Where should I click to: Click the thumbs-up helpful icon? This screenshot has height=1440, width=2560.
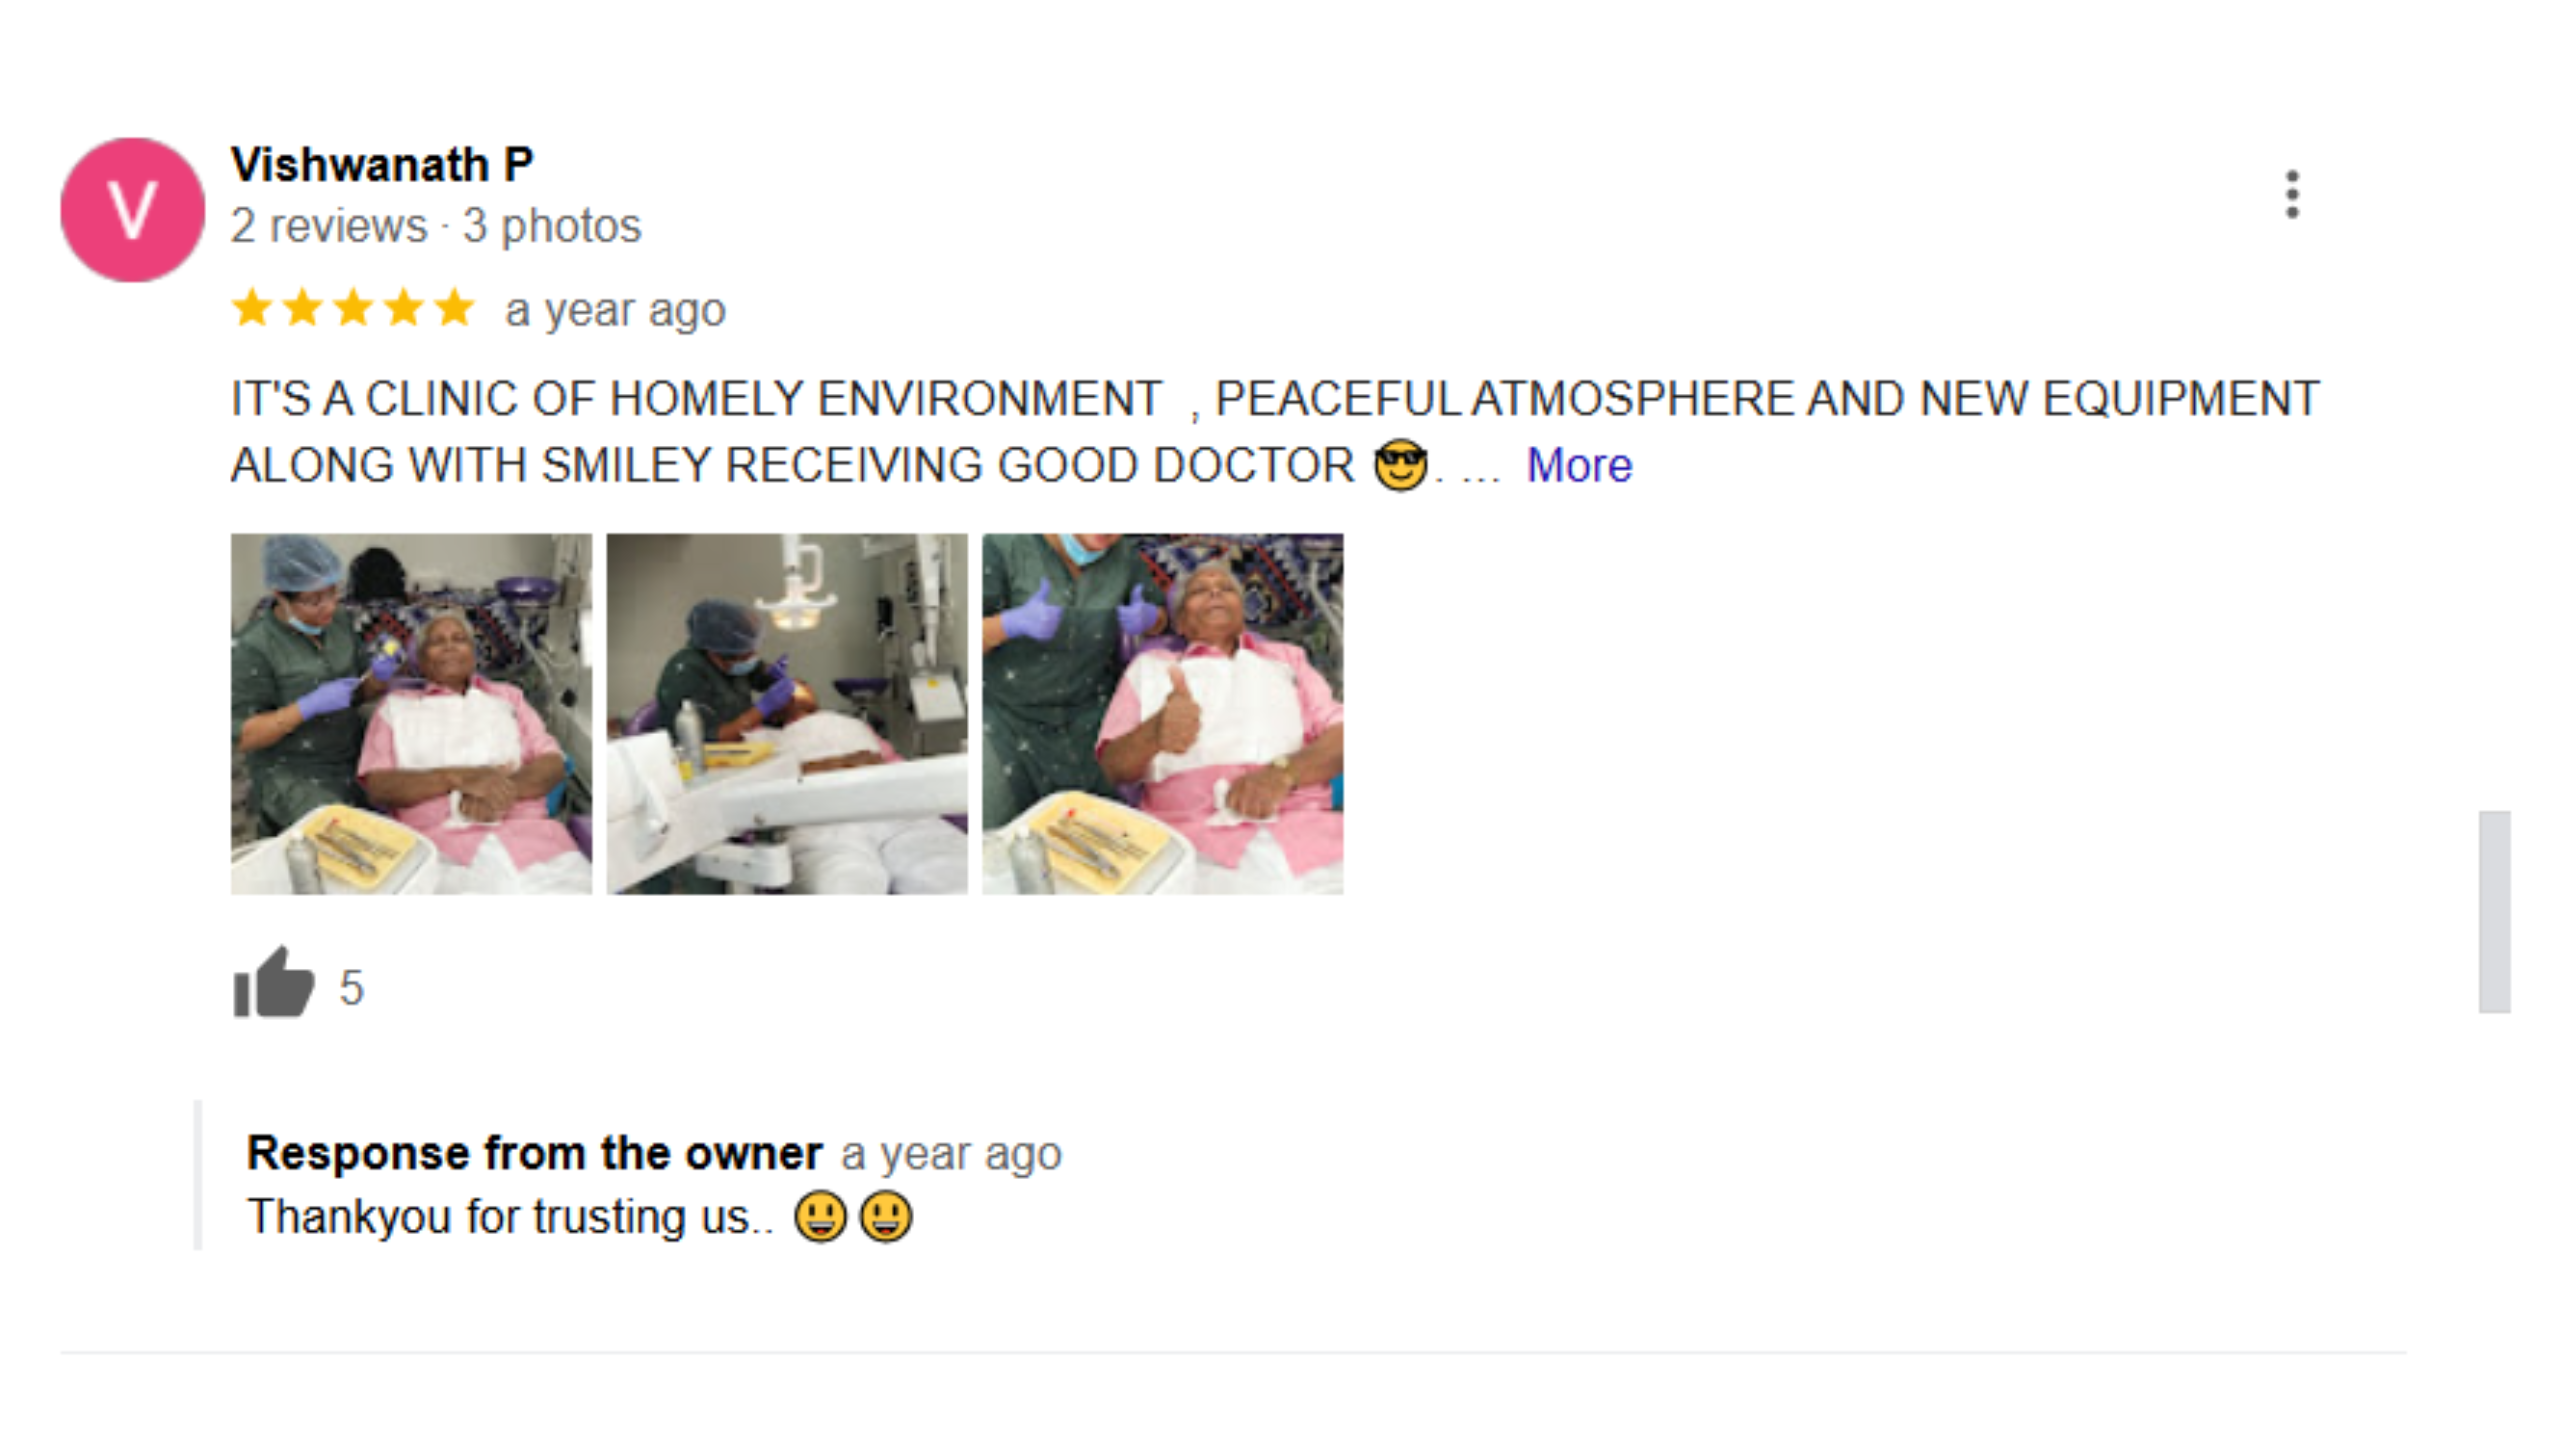coord(273,983)
